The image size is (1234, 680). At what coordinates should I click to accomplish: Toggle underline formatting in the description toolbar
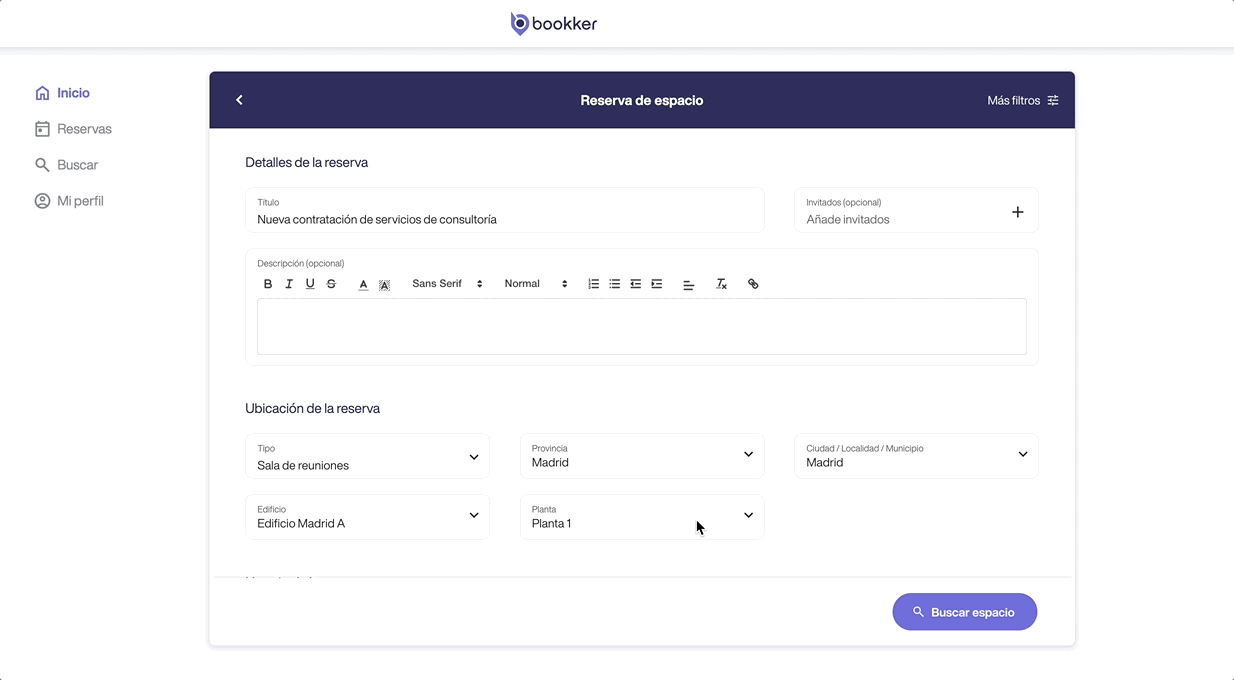(x=310, y=284)
